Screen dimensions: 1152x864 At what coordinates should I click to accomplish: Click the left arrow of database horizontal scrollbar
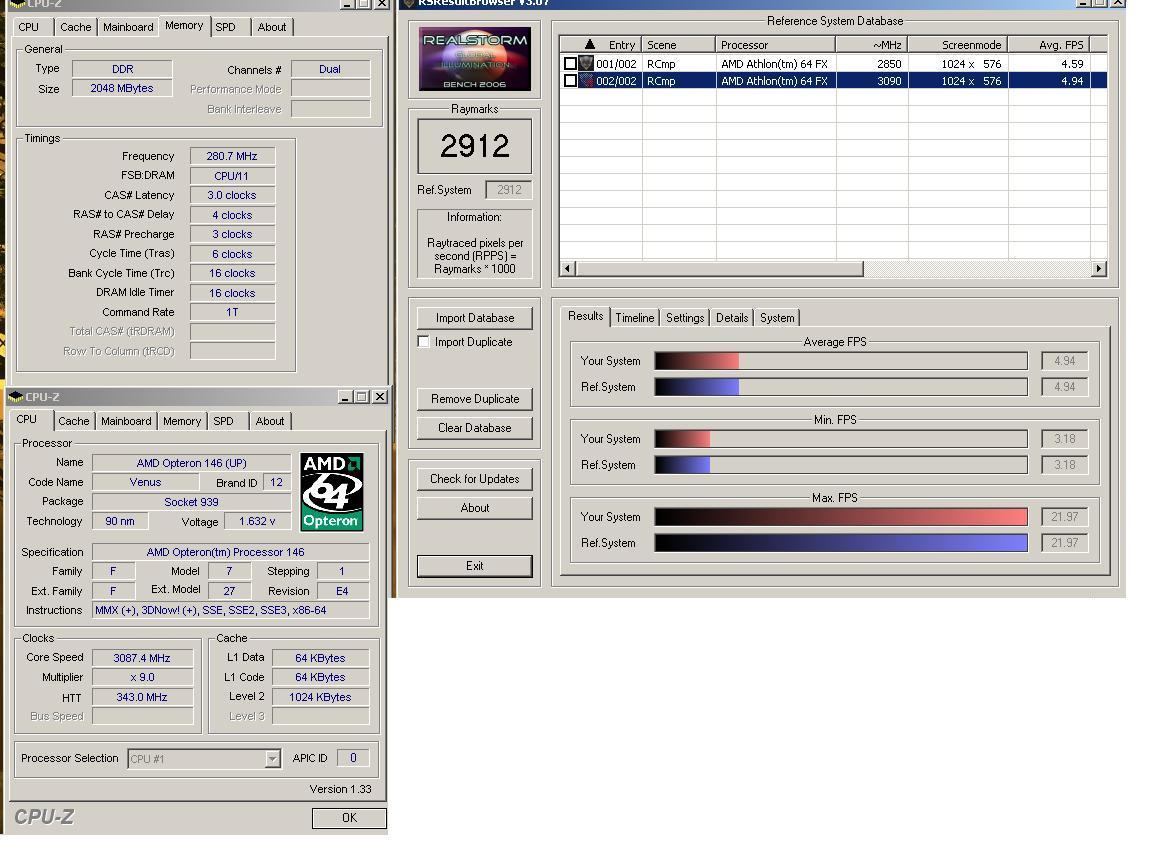tap(567, 268)
